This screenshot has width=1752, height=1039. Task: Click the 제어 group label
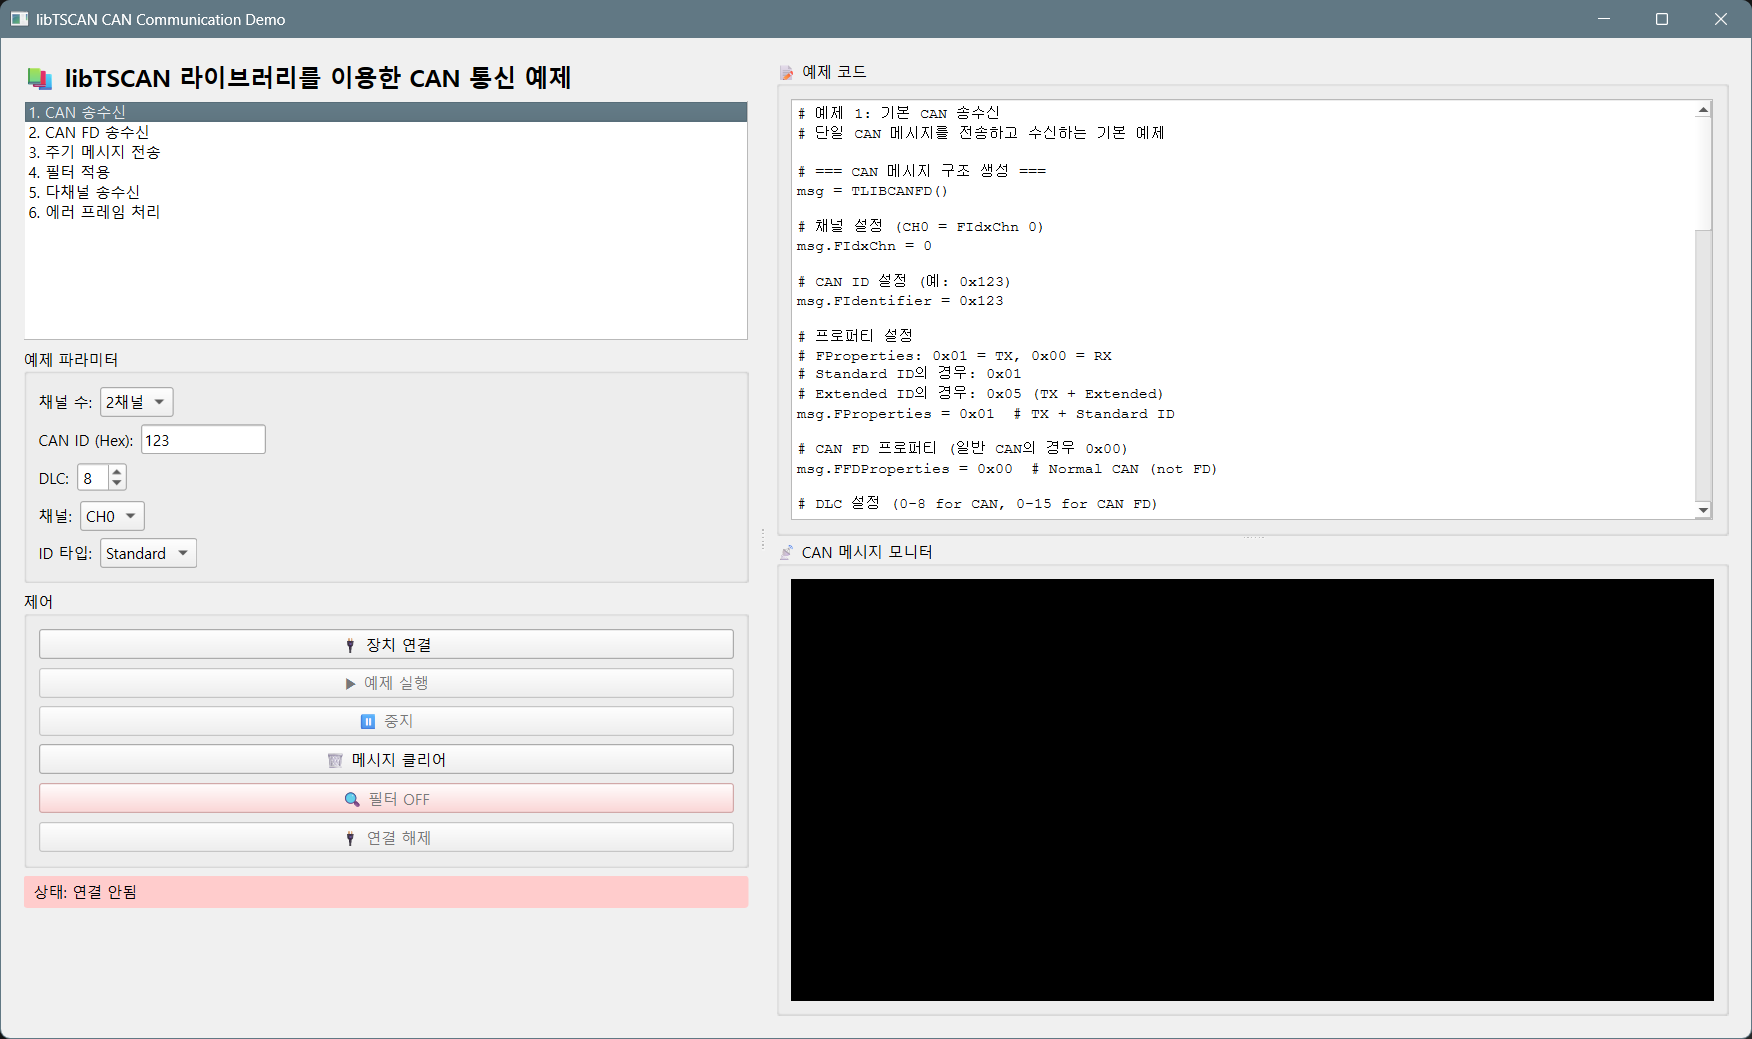point(39,602)
